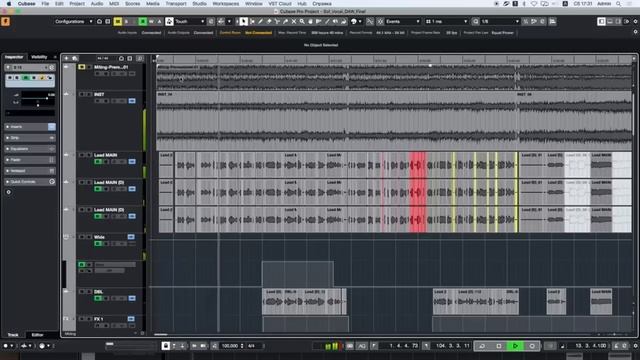Open the File menu

point(45,4)
